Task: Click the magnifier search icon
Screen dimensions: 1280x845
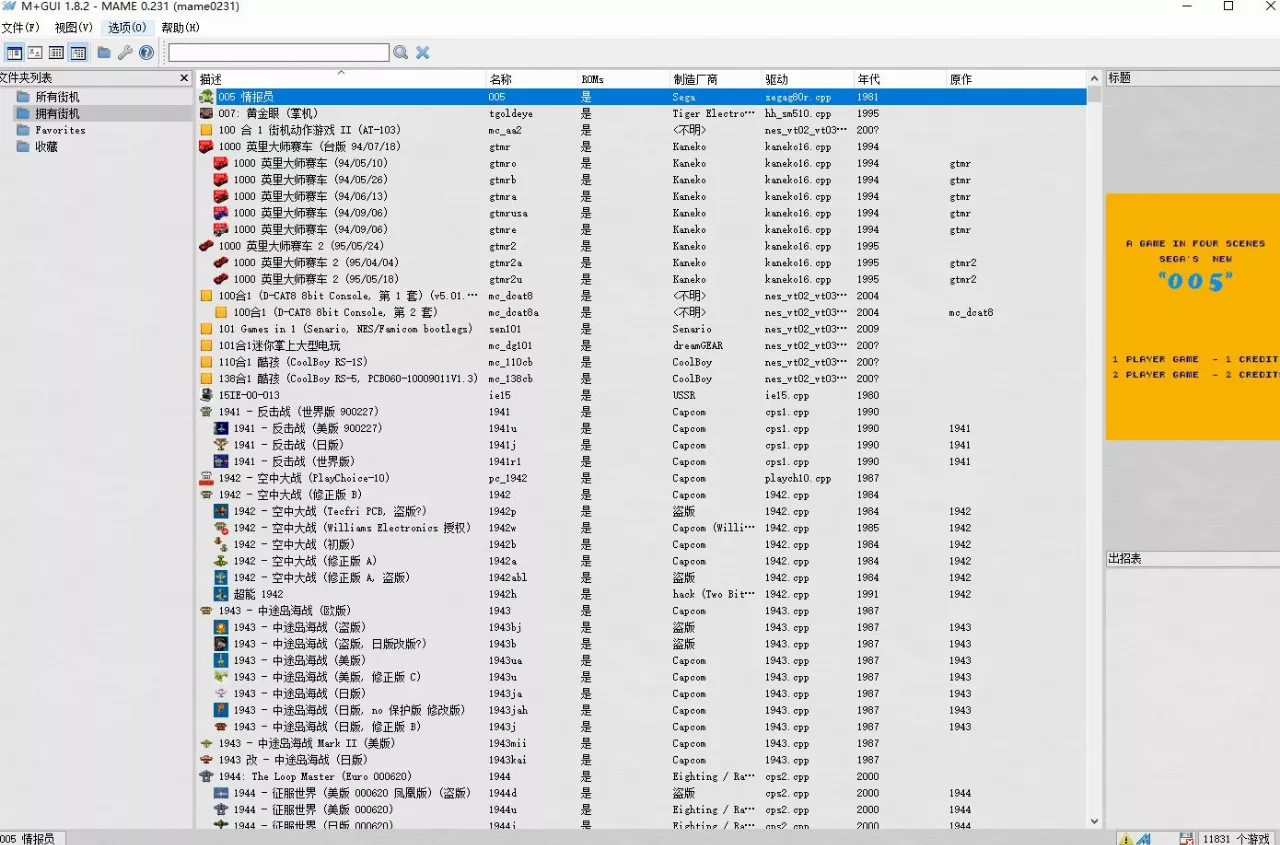Action: click(x=400, y=53)
